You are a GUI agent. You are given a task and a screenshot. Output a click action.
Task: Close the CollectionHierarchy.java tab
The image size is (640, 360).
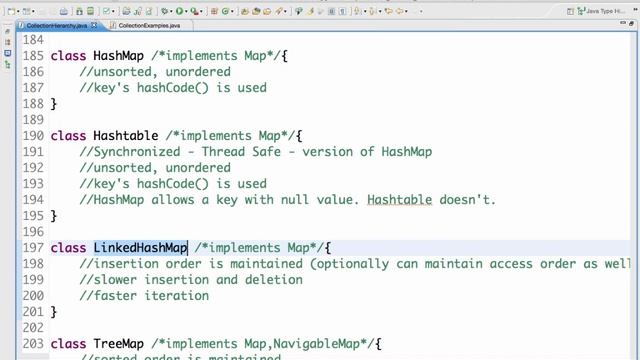94,25
